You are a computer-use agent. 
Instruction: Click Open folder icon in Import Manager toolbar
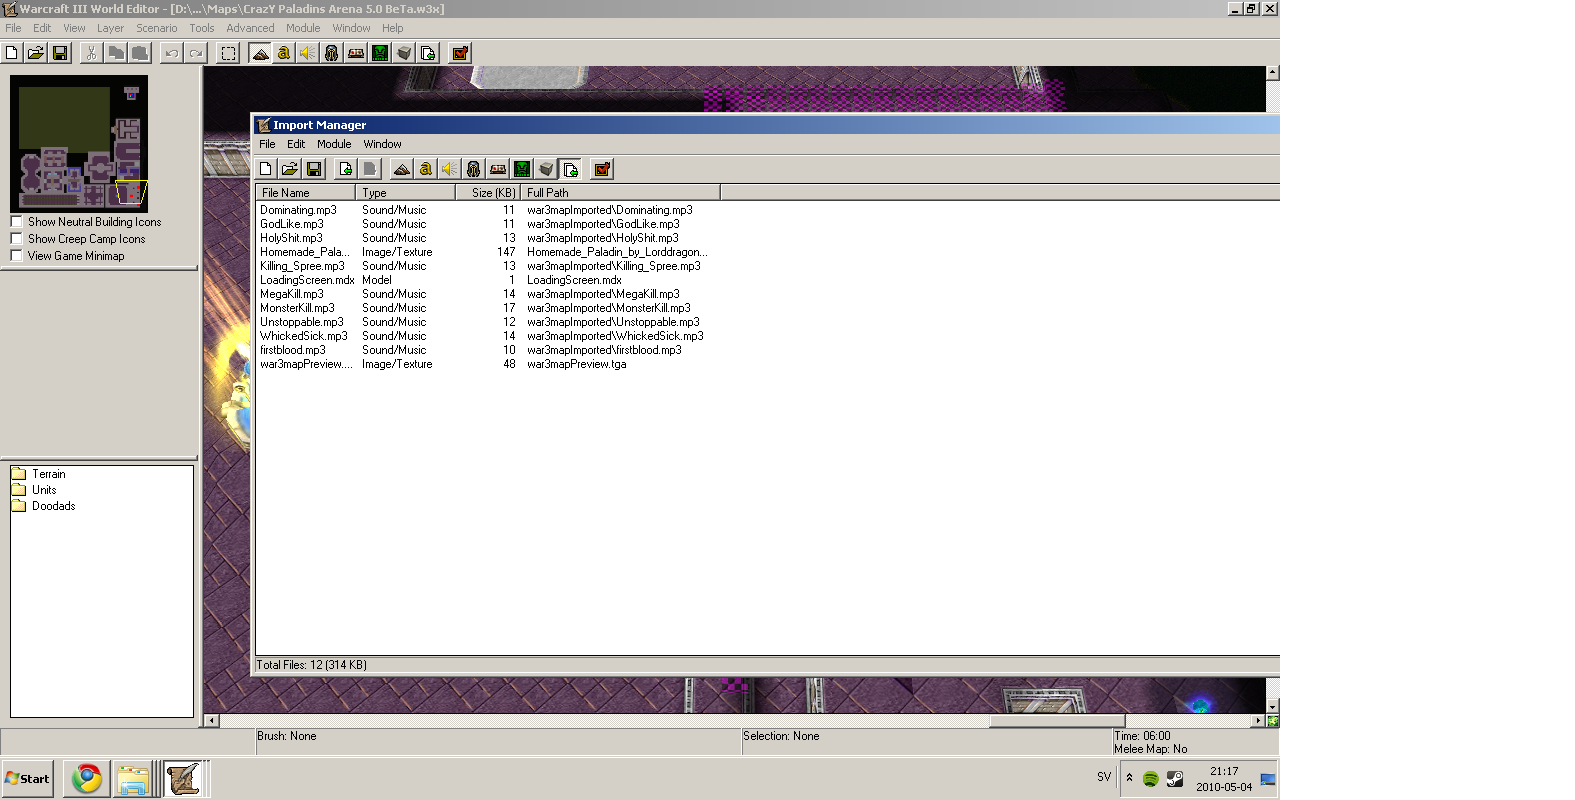point(290,169)
